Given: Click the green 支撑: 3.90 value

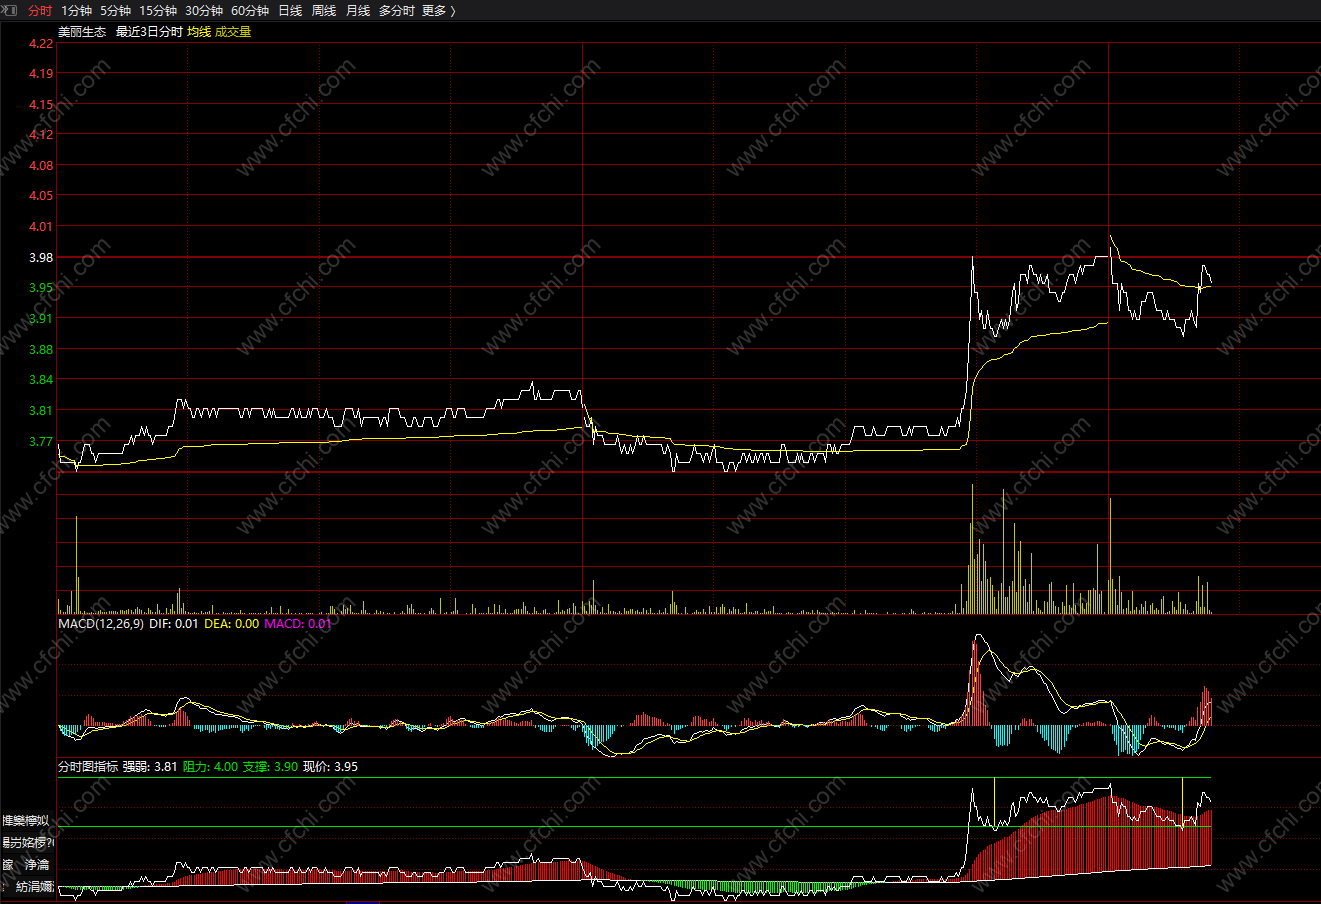Looking at the screenshot, I should point(270,767).
